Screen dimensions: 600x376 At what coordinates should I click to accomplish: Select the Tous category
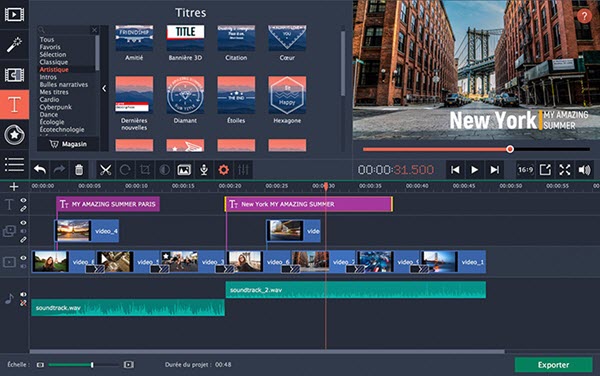coord(47,39)
